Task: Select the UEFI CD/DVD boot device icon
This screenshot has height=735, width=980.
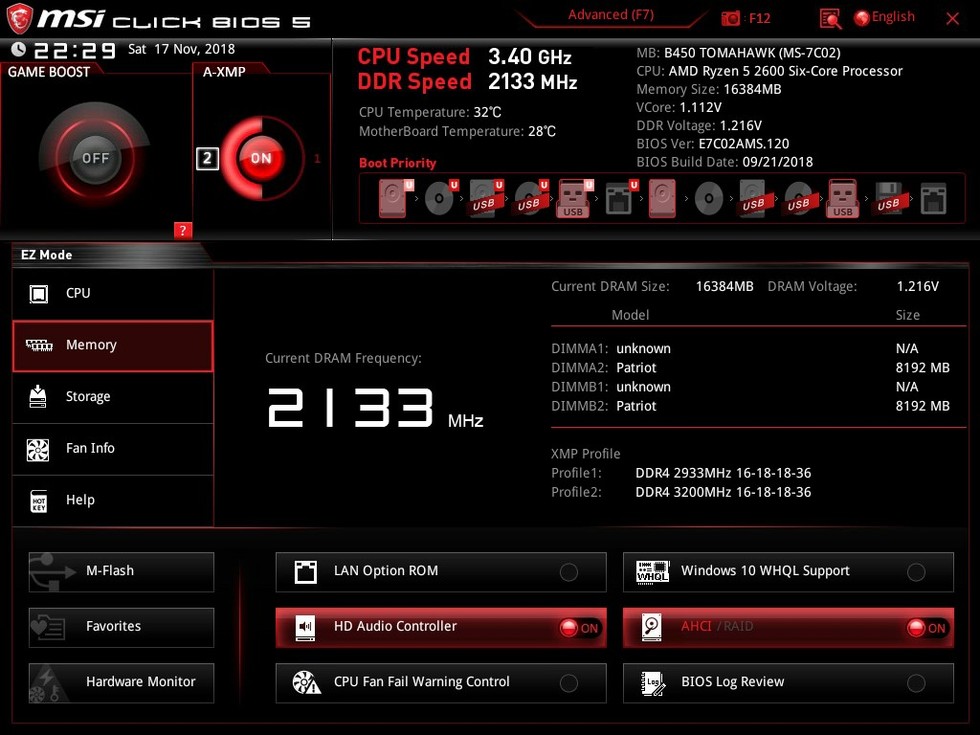Action: (x=441, y=198)
